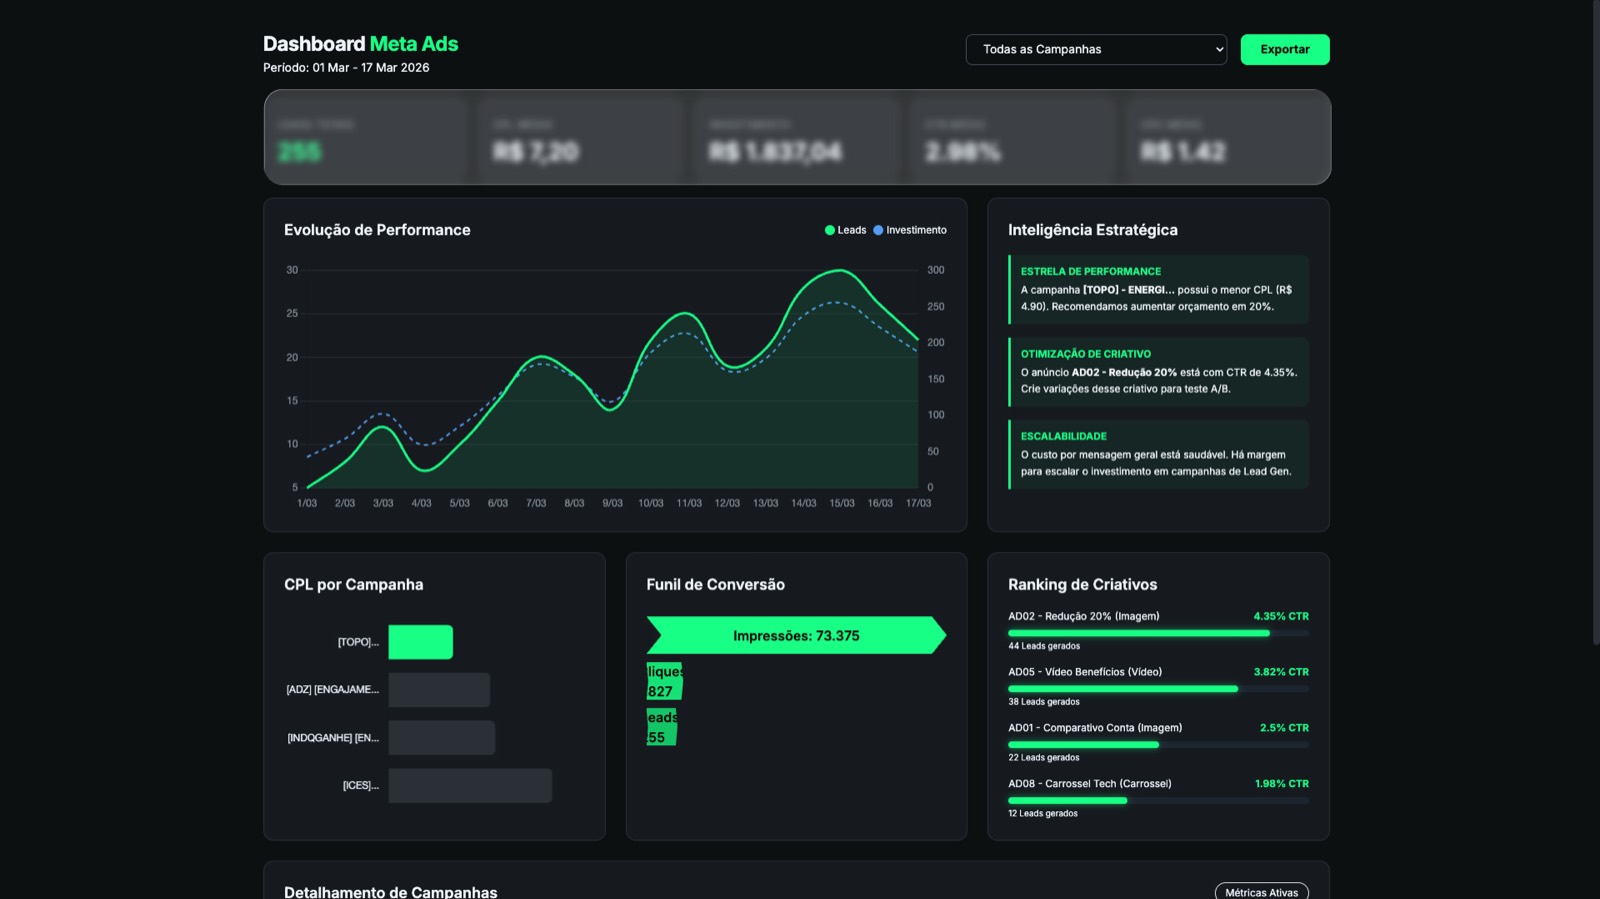
Task: Click the AD01 - Comparativo Conta progress bar
Action: click(x=1158, y=745)
